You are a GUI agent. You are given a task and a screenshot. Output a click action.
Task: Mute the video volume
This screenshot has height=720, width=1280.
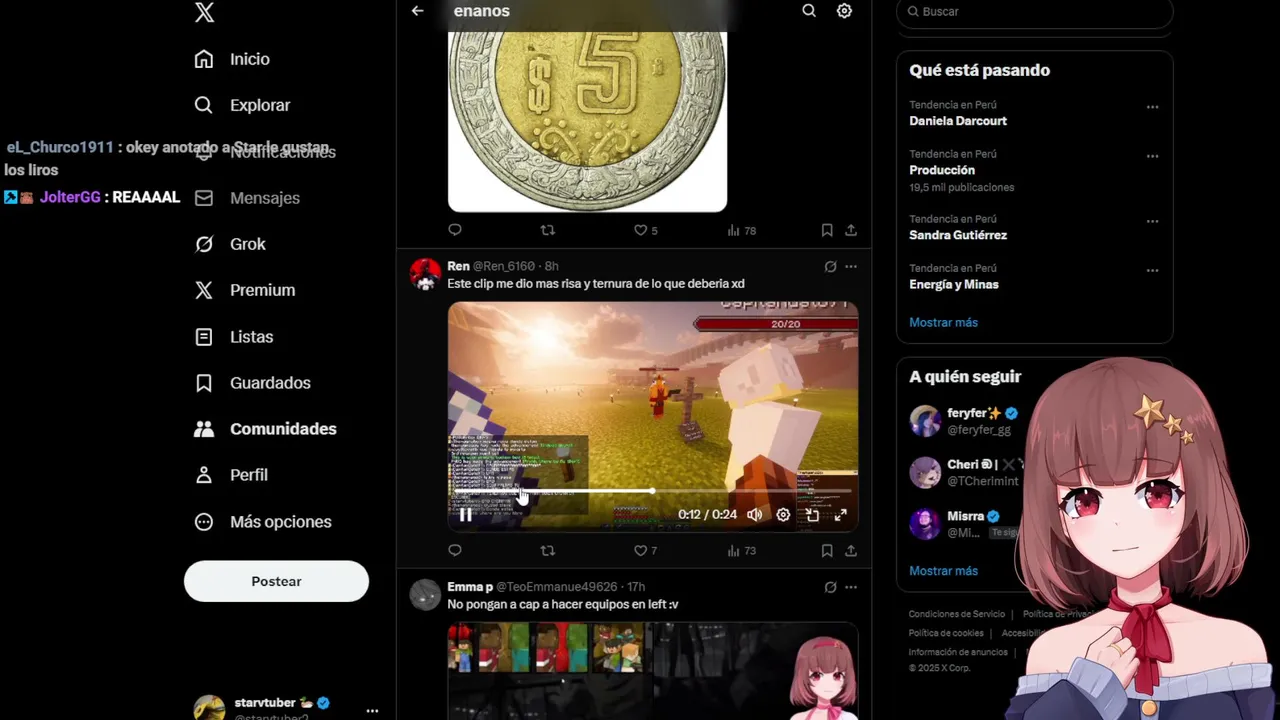[755, 515]
